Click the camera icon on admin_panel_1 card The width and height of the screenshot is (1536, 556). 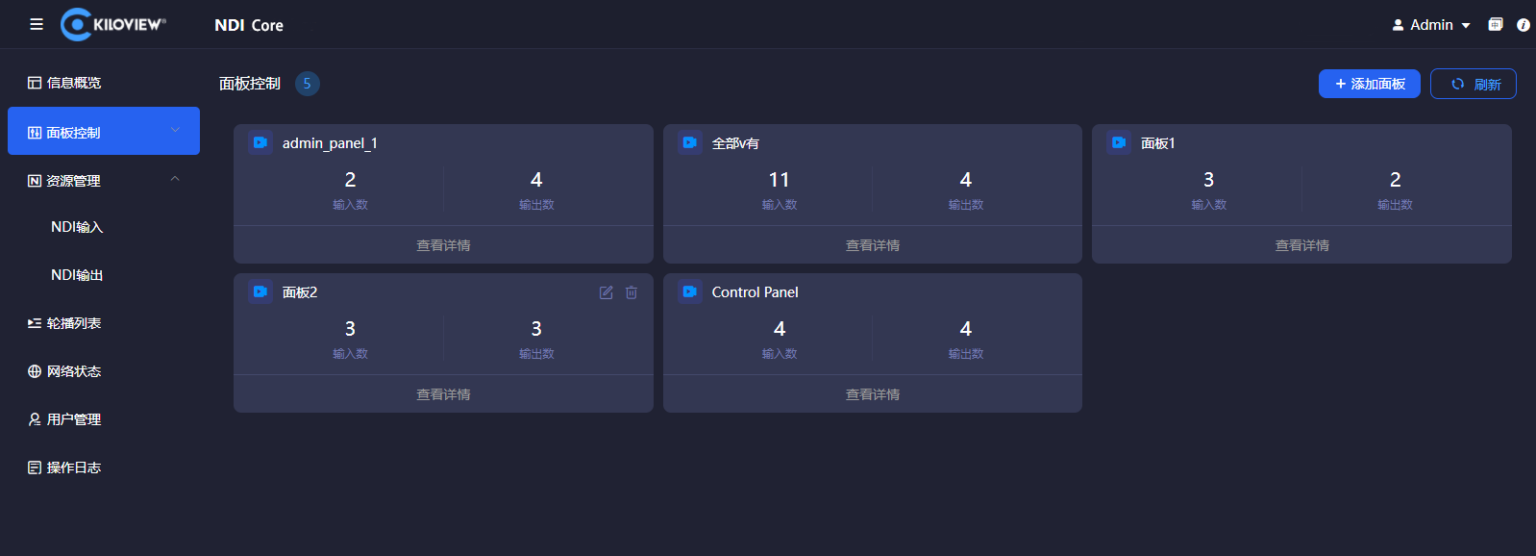(260, 143)
